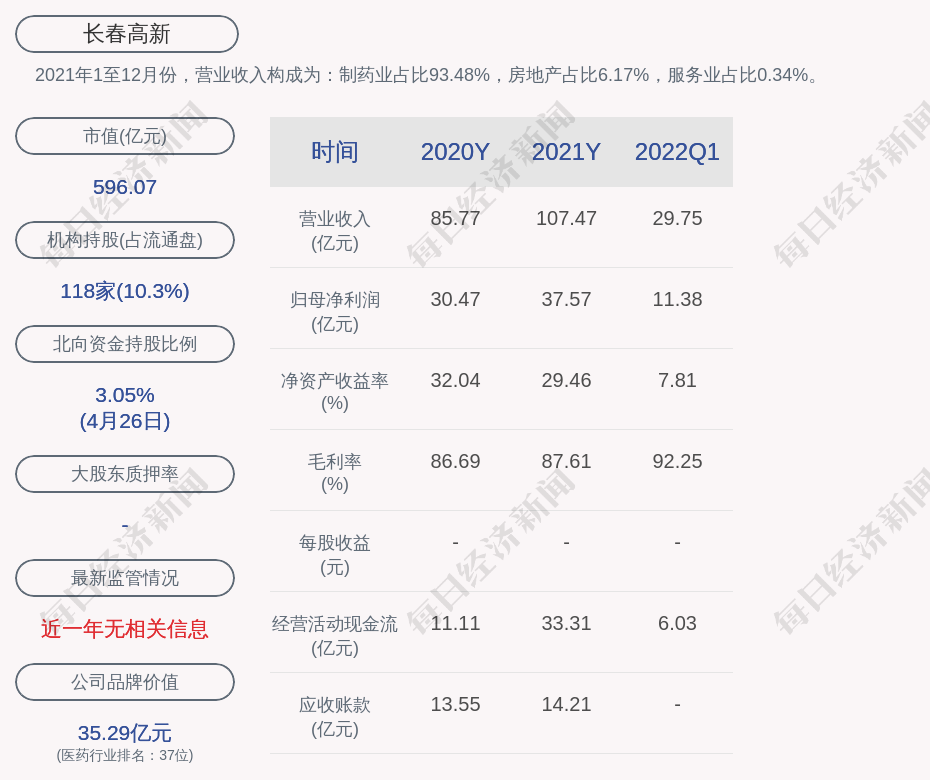Click the red 近一年无相关信息 text
930x780 pixels.
click(x=125, y=629)
